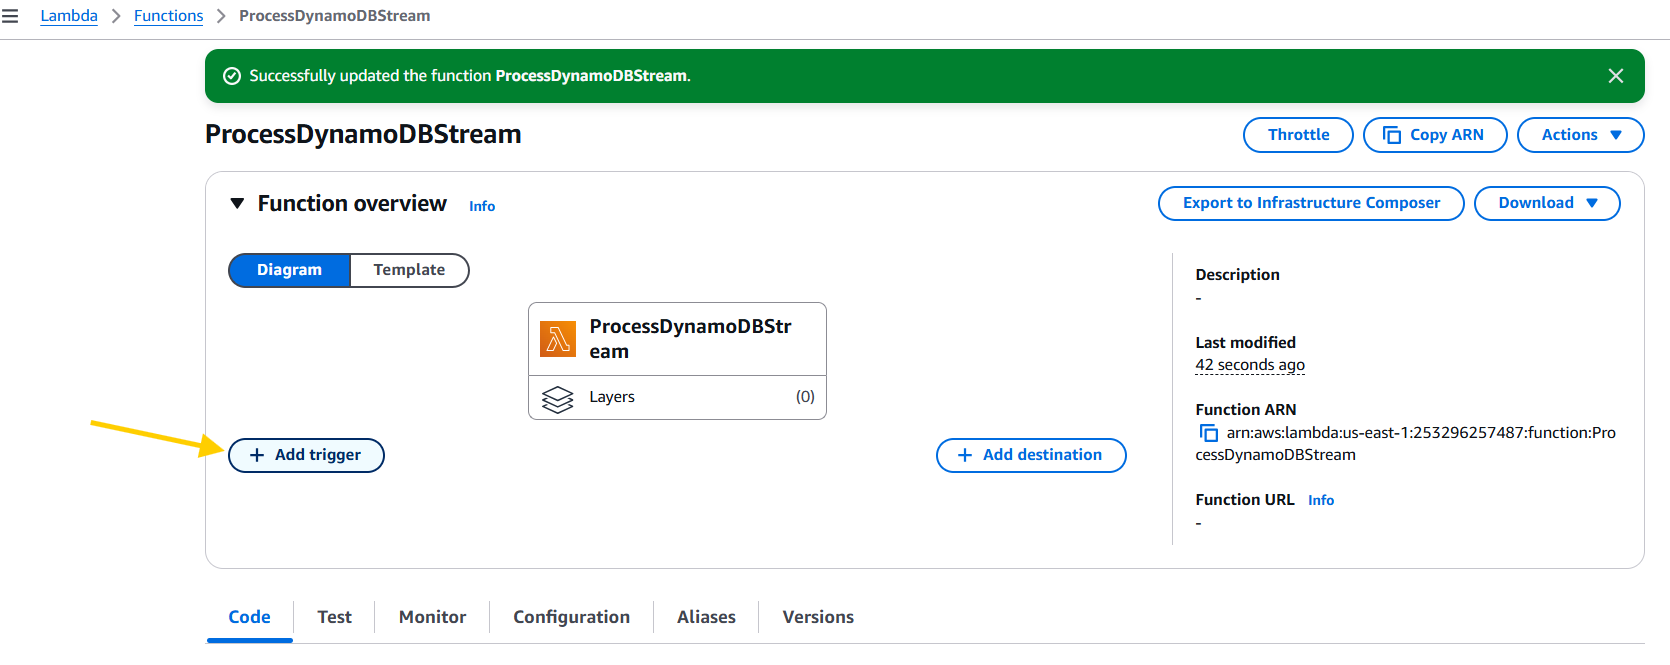Click the Layers stack icon
Viewport: 1670px width, 665px height.
557,398
